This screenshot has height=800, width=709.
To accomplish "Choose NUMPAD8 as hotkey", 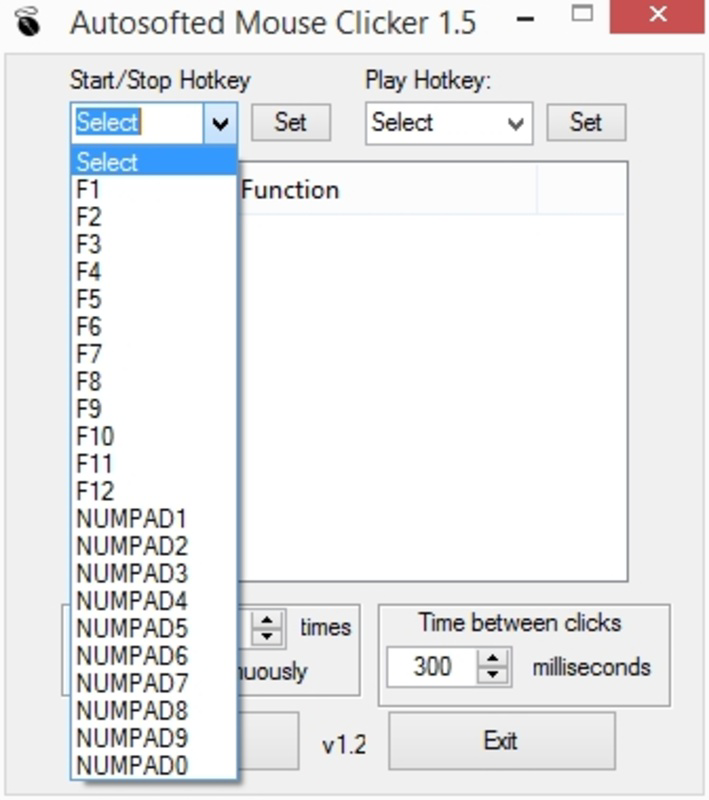I will [154, 711].
